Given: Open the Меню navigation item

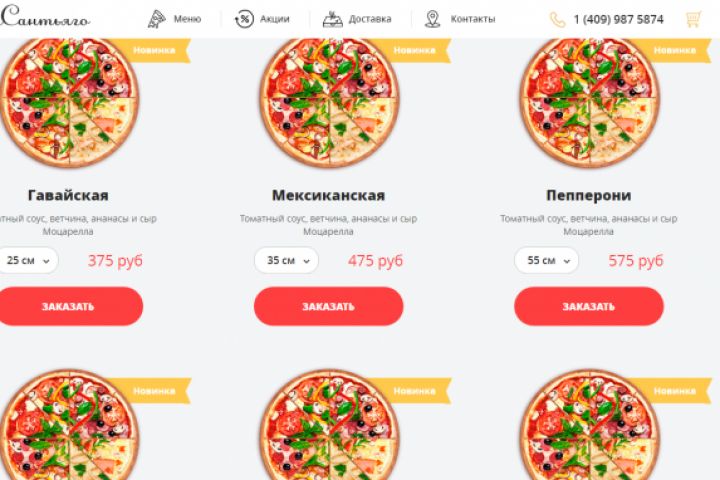Looking at the screenshot, I should point(187,19).
